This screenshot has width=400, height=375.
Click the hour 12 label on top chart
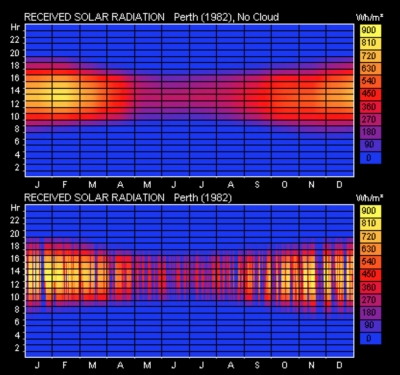(x=15, y=104)
